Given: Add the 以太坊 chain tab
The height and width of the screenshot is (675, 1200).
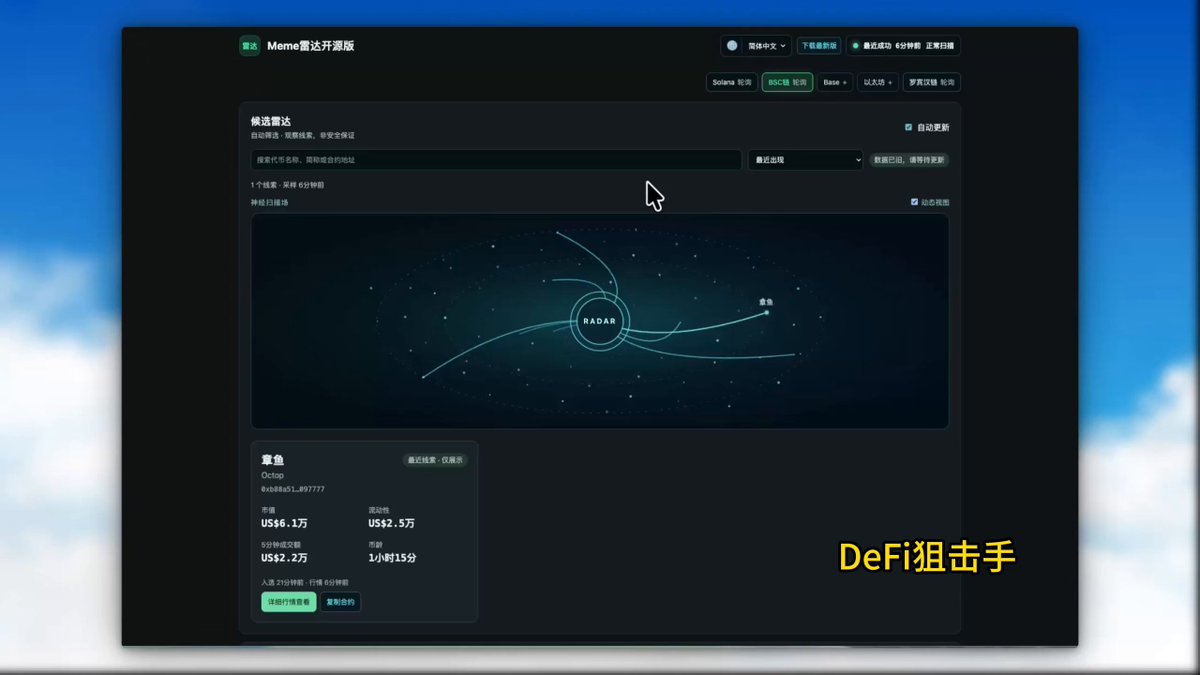Looking at the screenshot, I should point(878,82).
